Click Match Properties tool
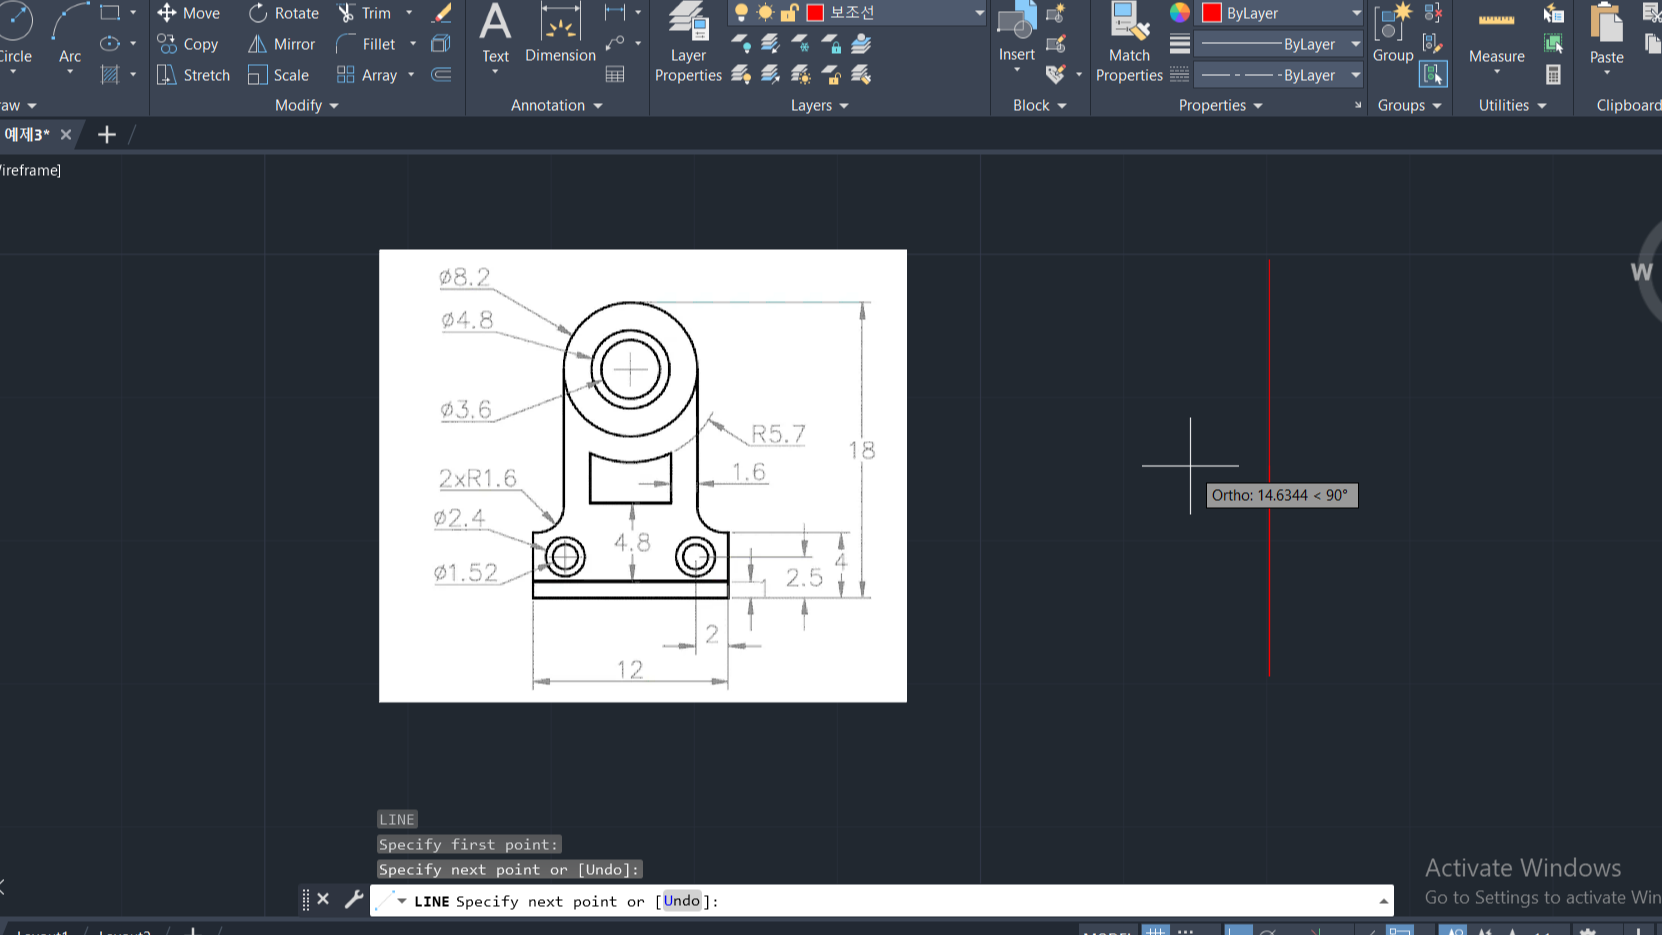Viewport: 1662px width, 935px height. pyautogui.click(x=1129, y=43)
